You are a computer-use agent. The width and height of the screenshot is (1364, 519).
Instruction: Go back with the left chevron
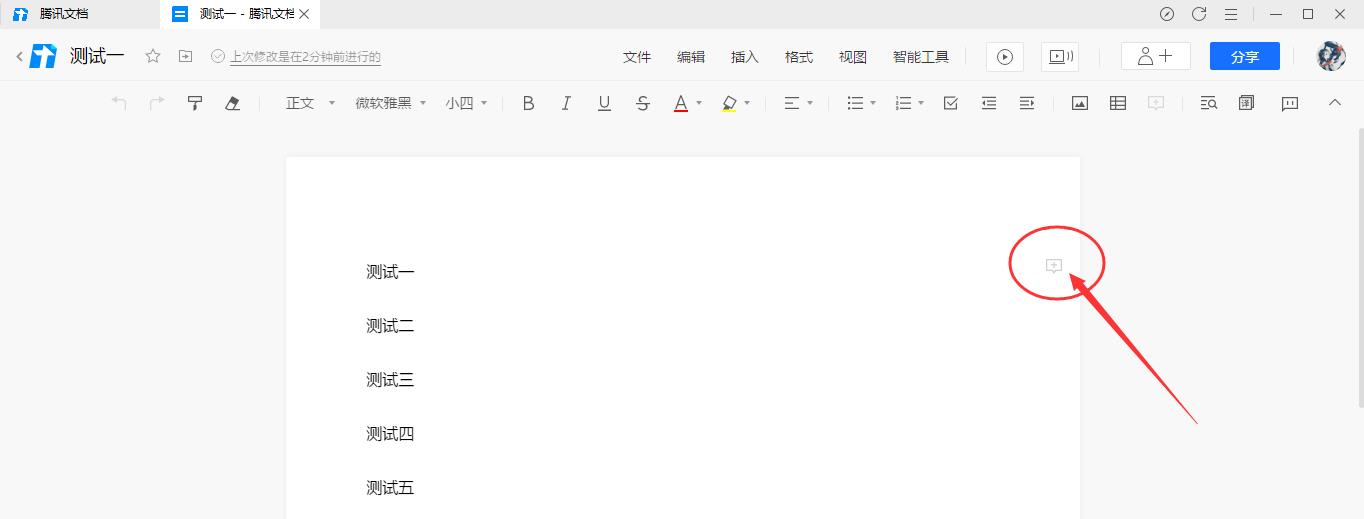[20, 57]
